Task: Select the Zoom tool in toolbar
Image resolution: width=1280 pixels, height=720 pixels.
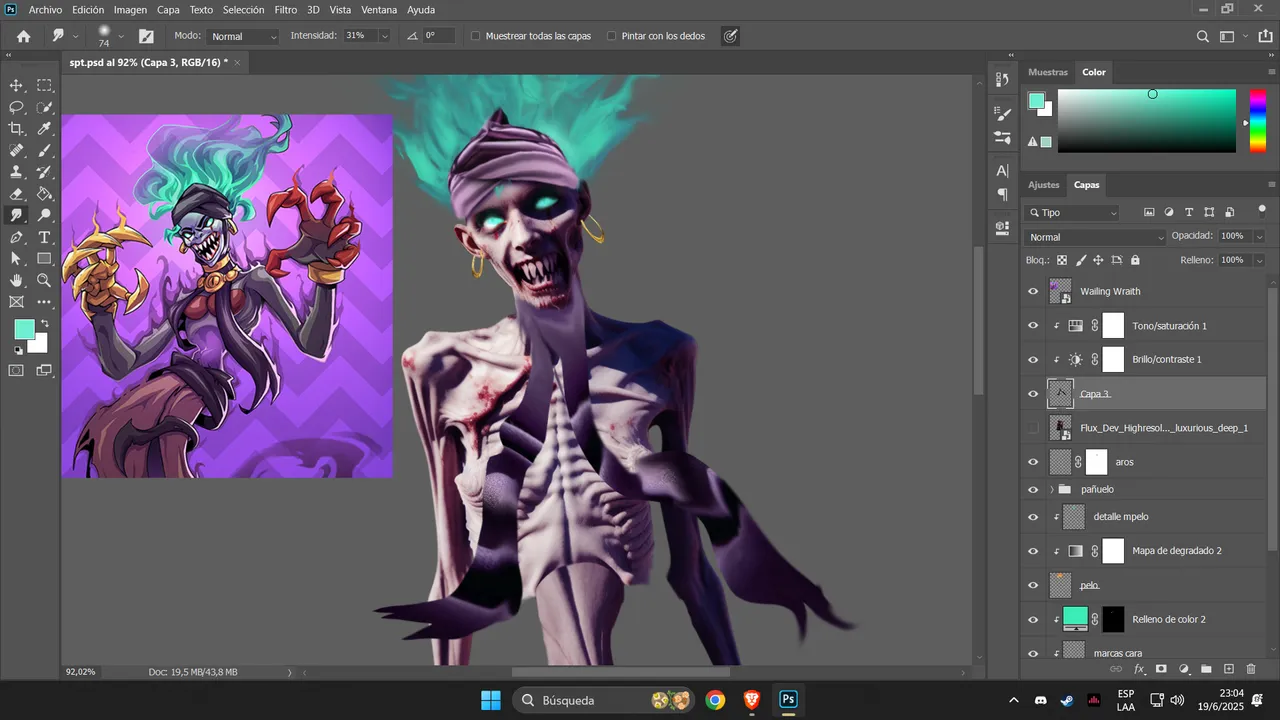Action: [x=45, y=281]
